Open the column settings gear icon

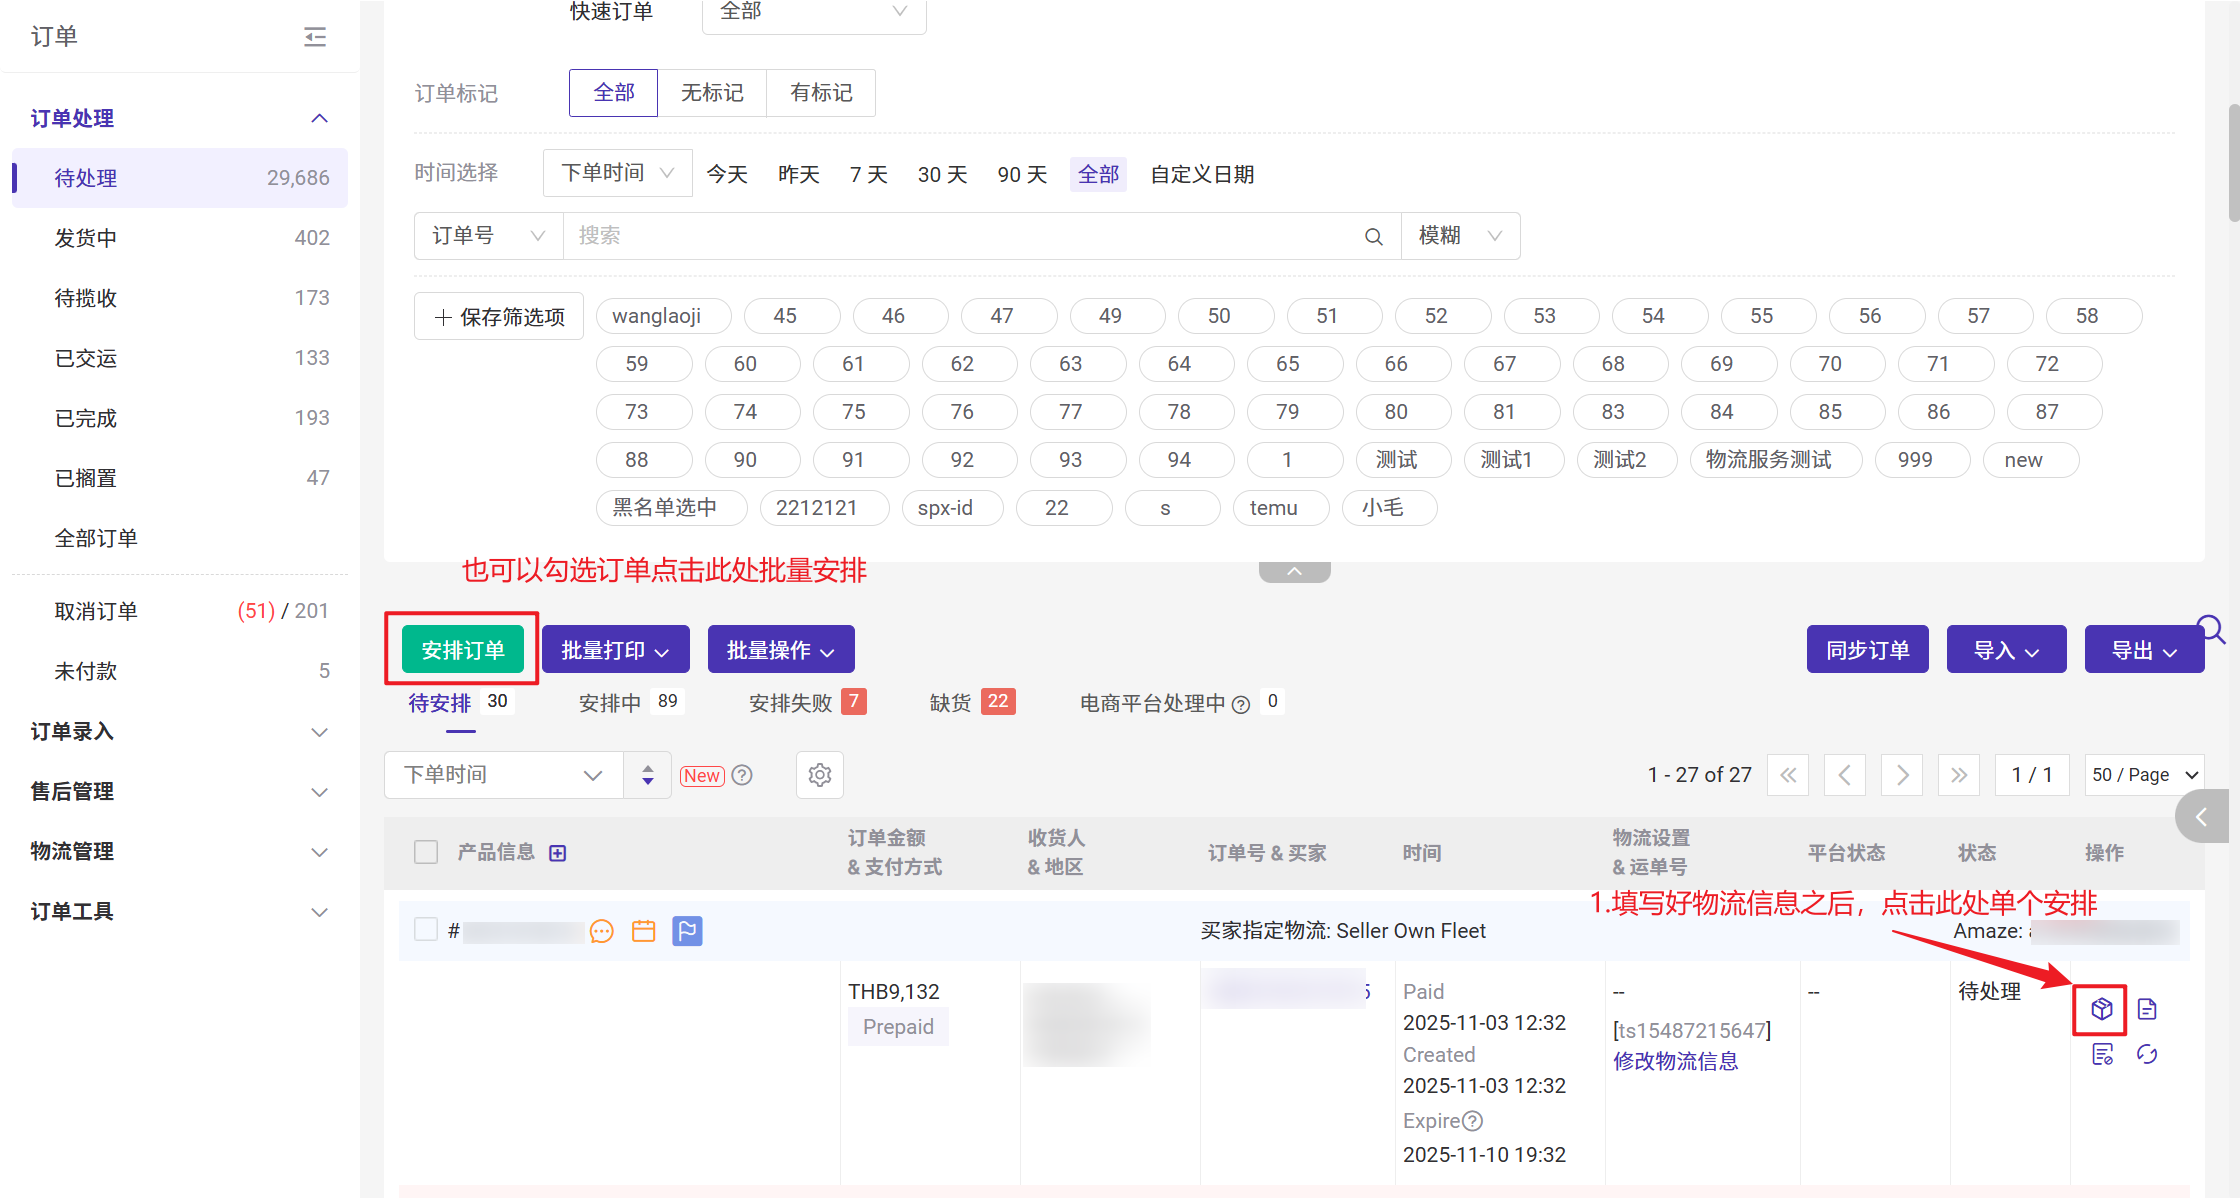[x=820, y=775]
